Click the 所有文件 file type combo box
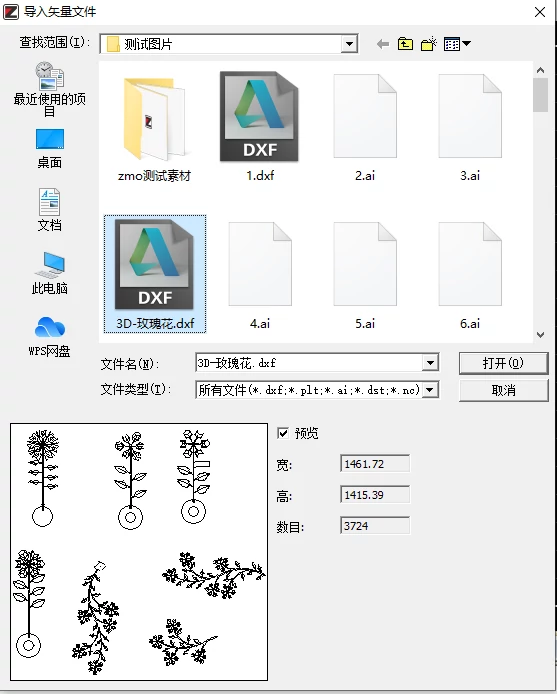557x694 pixels. (x=317, y=390)
